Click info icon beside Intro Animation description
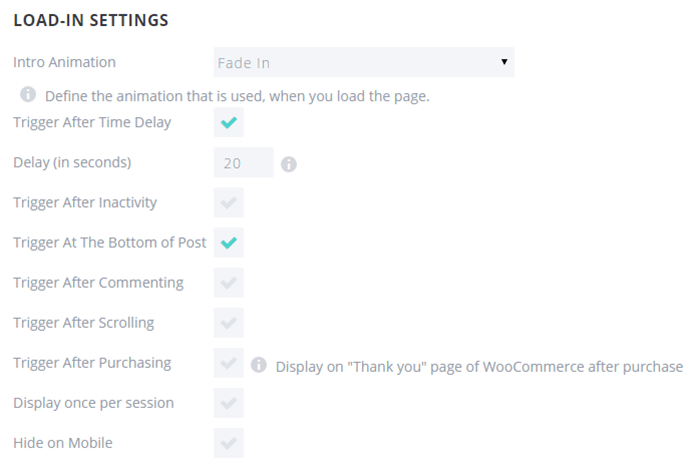Screen dimensions: 700x473 click(28, 94)
